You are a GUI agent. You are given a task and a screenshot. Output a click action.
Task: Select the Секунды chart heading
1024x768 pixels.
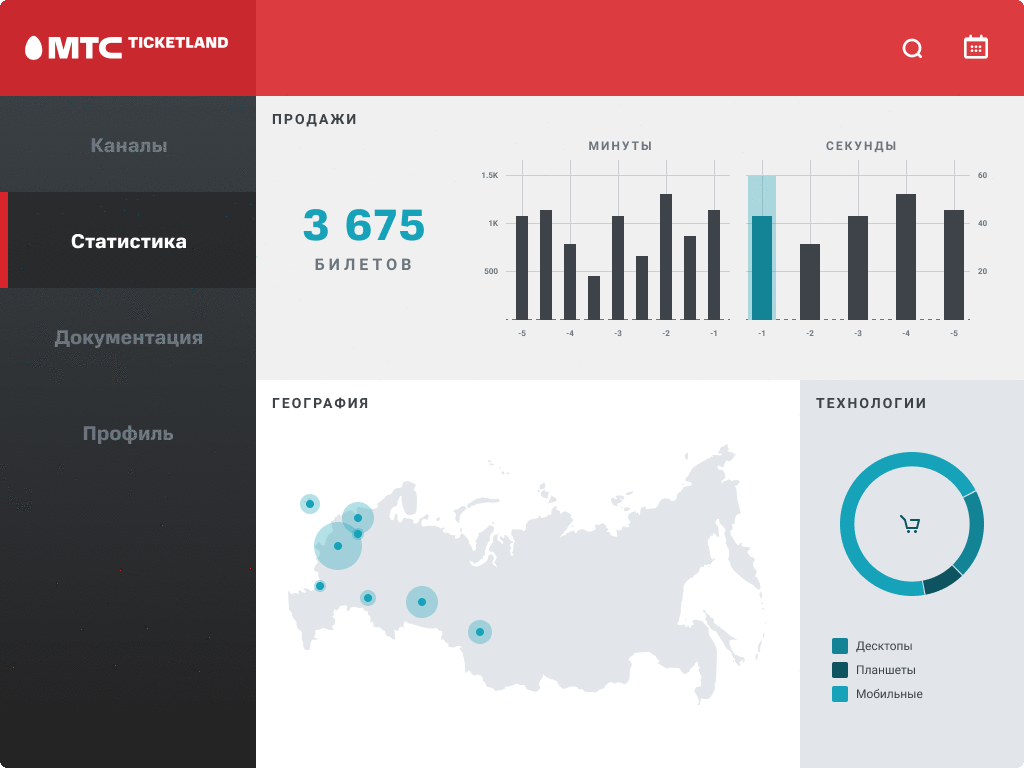[x=861, y=146]
